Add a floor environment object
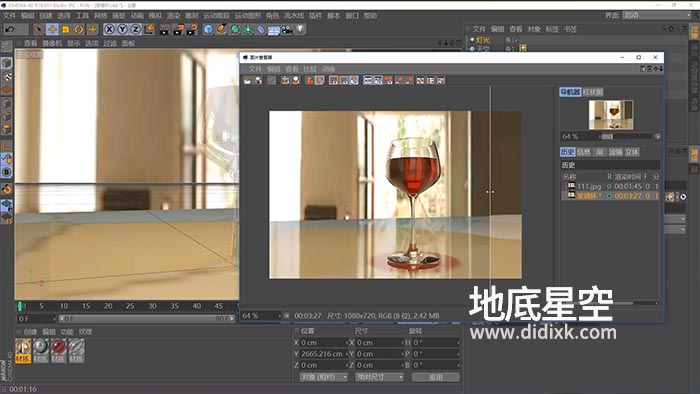700x394 pixels. pos(274,30)
